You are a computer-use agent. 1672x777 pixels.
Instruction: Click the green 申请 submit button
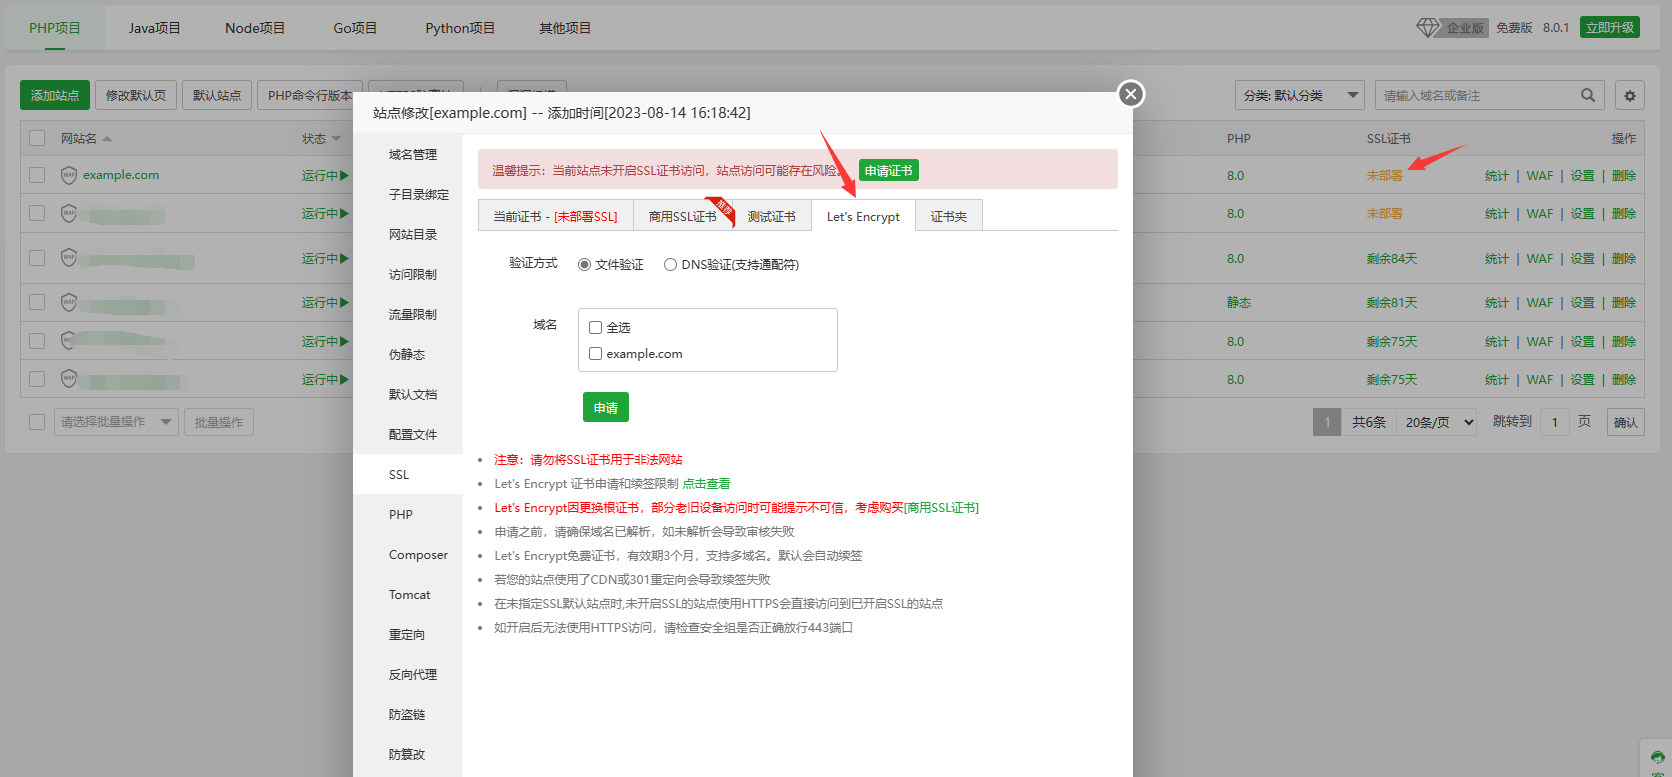pyautogui.click(x=605, y=408)
